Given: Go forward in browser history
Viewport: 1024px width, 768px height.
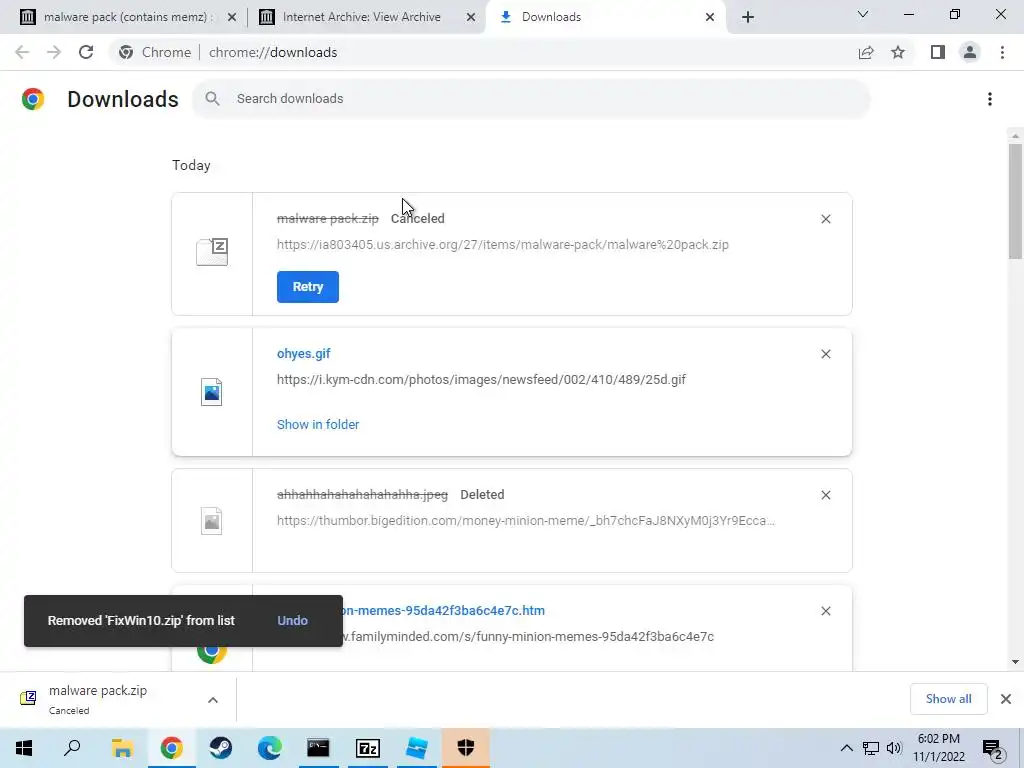Looking at the screenshot, I should coord(54,52).
